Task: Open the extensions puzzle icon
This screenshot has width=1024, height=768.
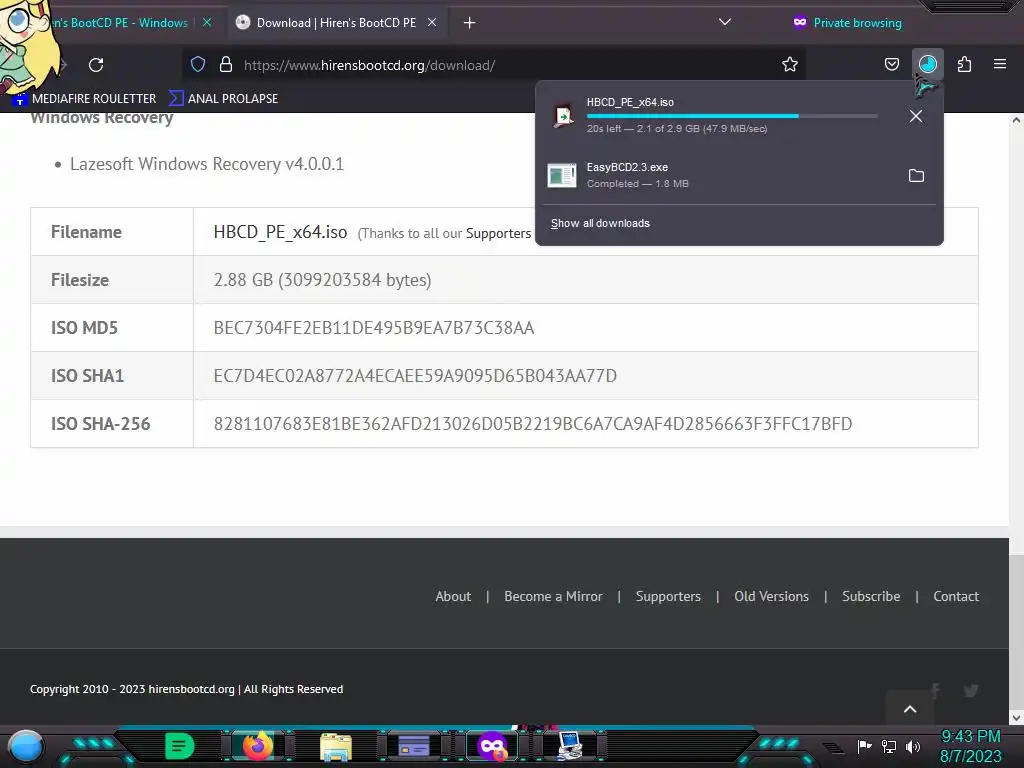Action: 964,65
